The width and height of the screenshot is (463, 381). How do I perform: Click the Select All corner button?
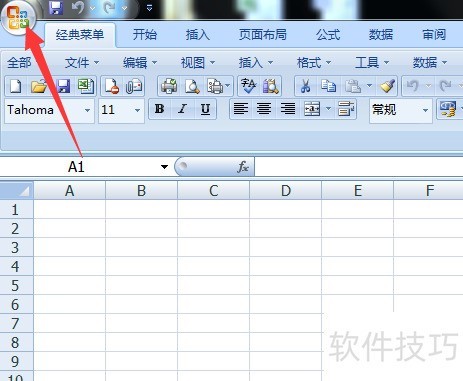[x=17, y=190]
